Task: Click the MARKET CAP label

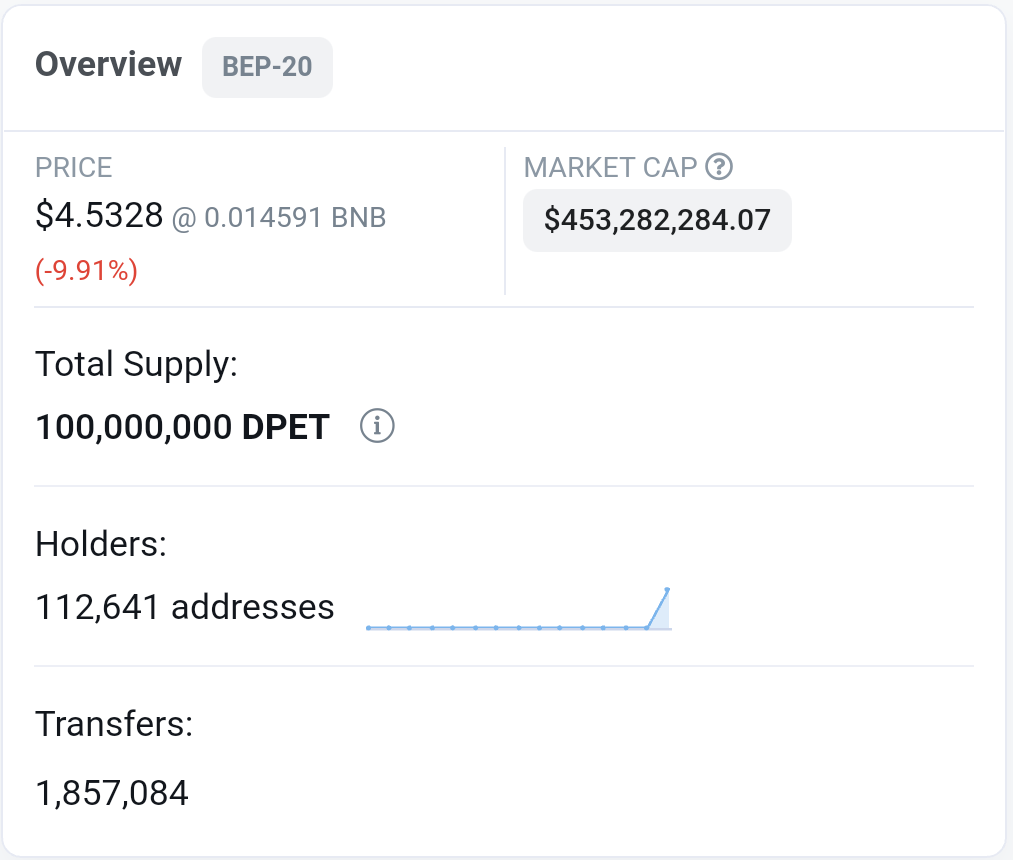Action: coord(611,167)
